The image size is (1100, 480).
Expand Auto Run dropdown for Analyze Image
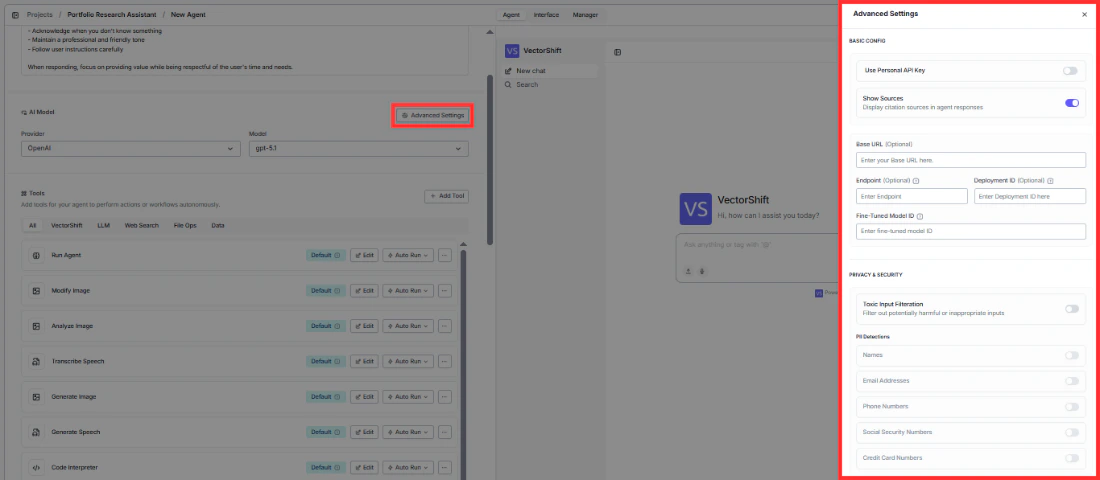408,326
